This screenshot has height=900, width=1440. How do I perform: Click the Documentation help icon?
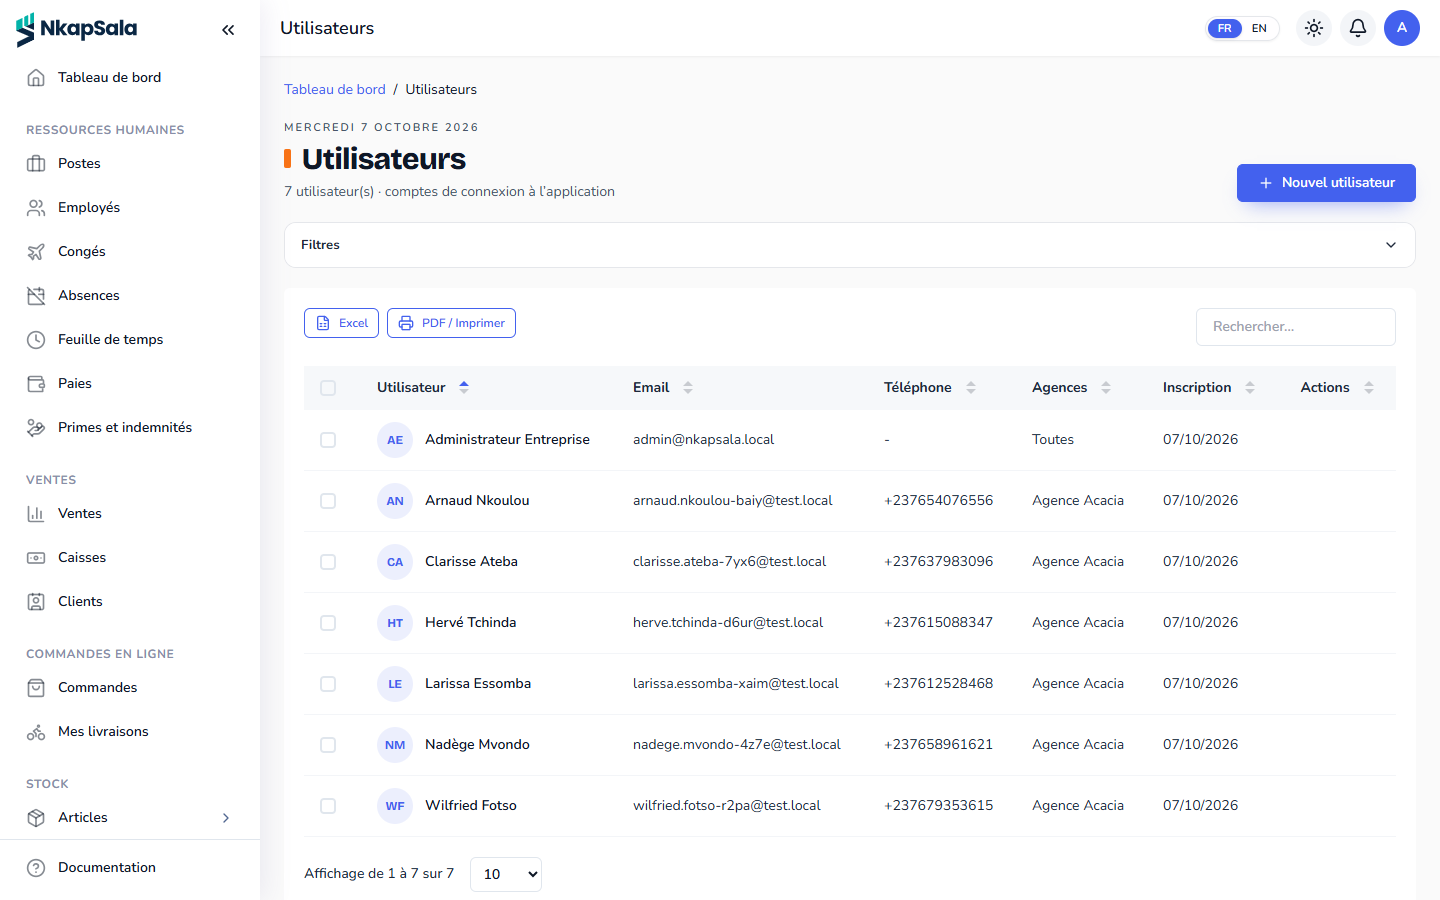36,868
